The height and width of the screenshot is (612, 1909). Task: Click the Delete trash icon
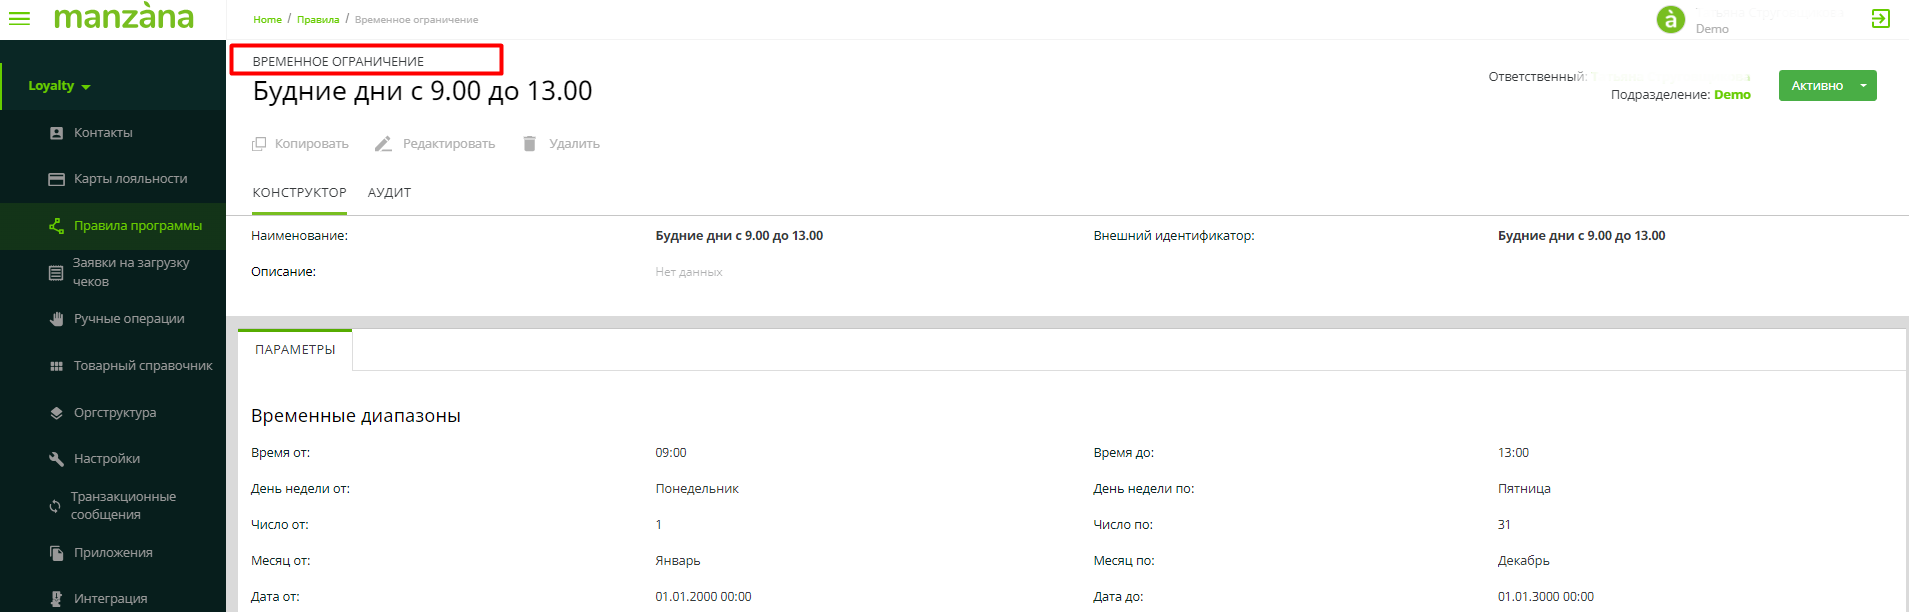click(x=530, y=144)
